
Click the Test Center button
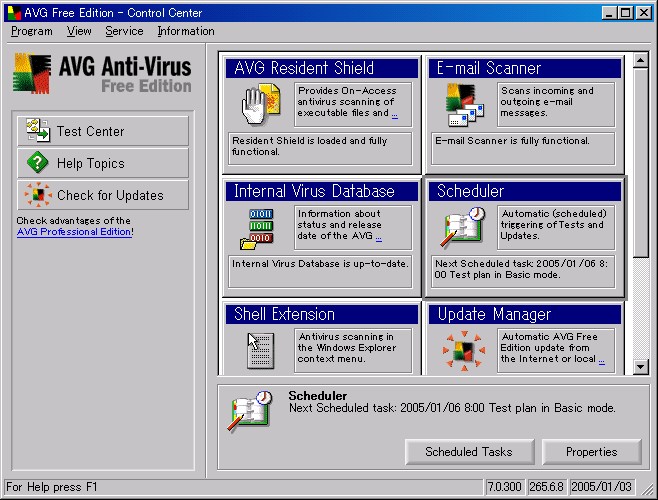103,131
